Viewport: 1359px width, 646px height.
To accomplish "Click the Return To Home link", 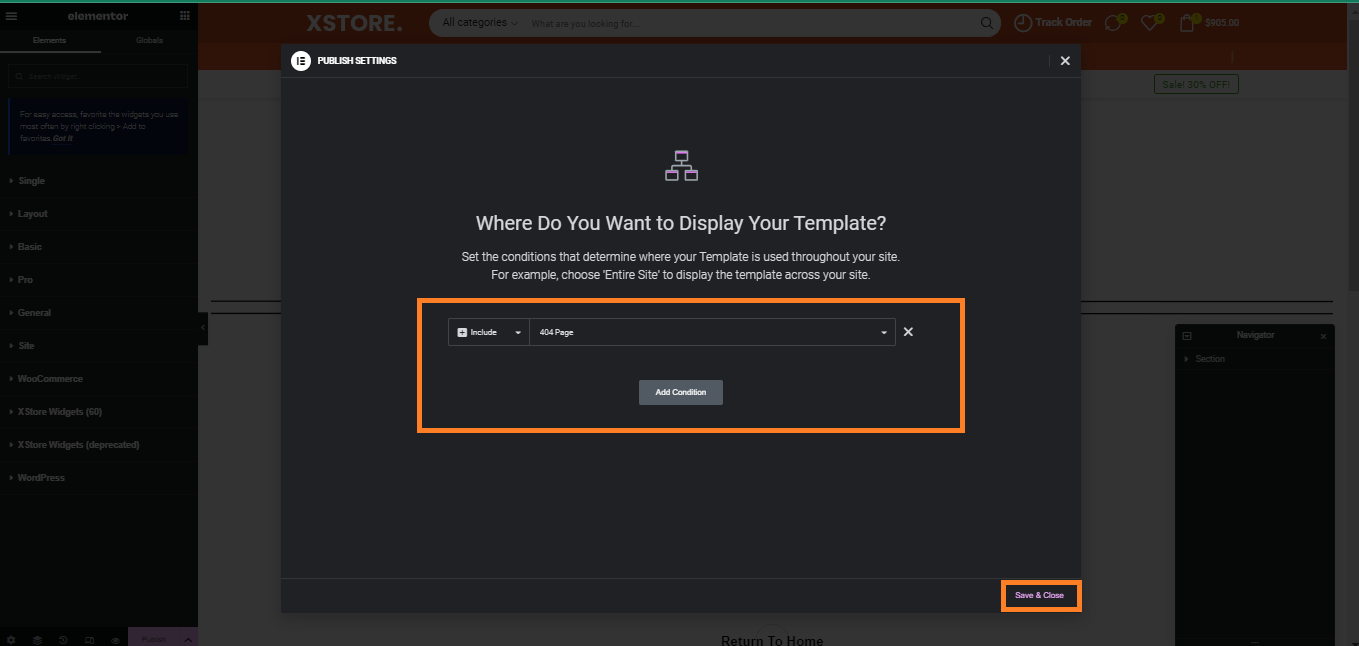I will [772, 640].
